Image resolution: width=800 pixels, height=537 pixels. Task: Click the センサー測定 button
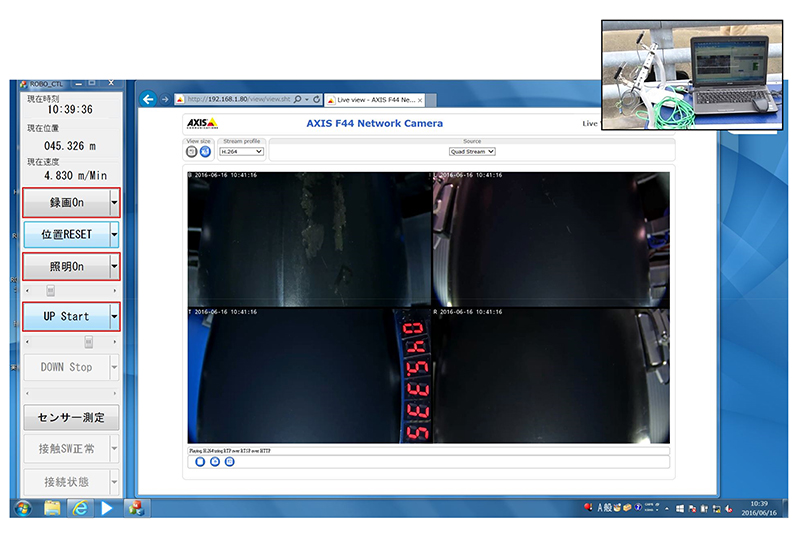71,417
